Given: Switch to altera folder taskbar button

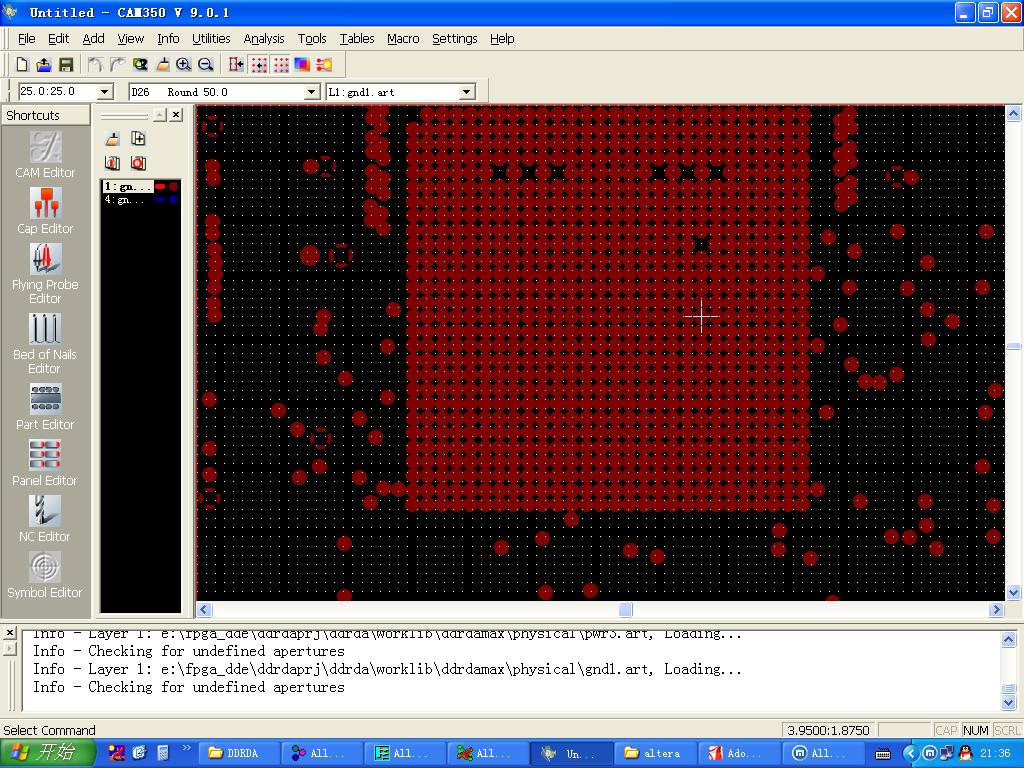Looking at the screenshot, I should pyautogui.click(x=655, y=753).
